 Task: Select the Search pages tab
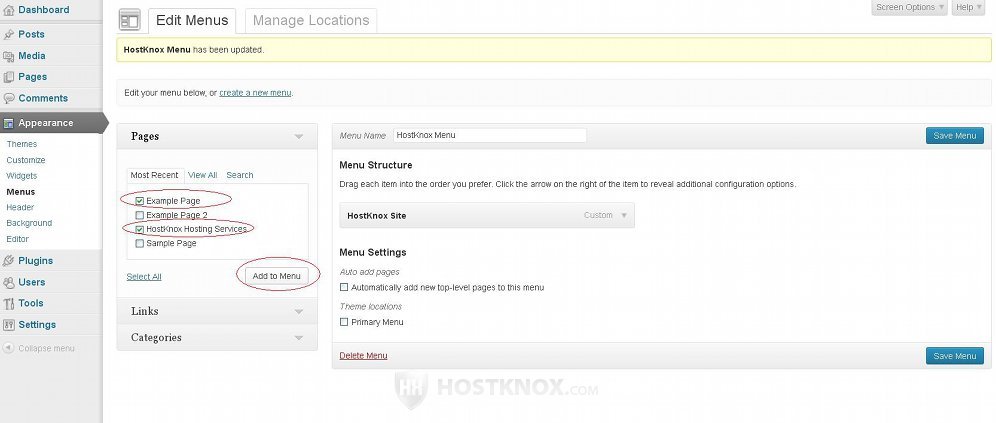239,175
